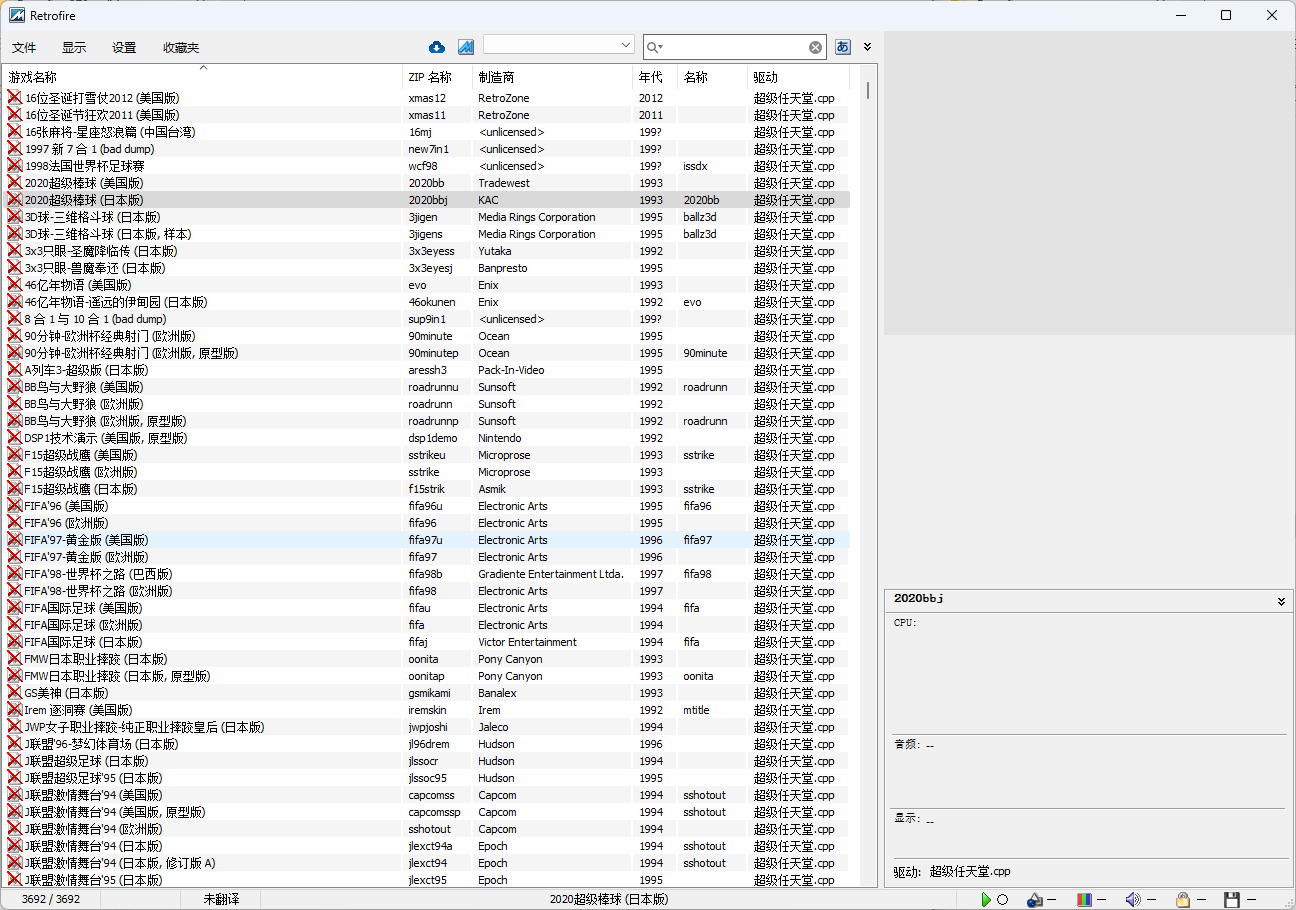Click the circle status indicator next to play
Screen dimensions: 1296x910
tap(1002, 900)
